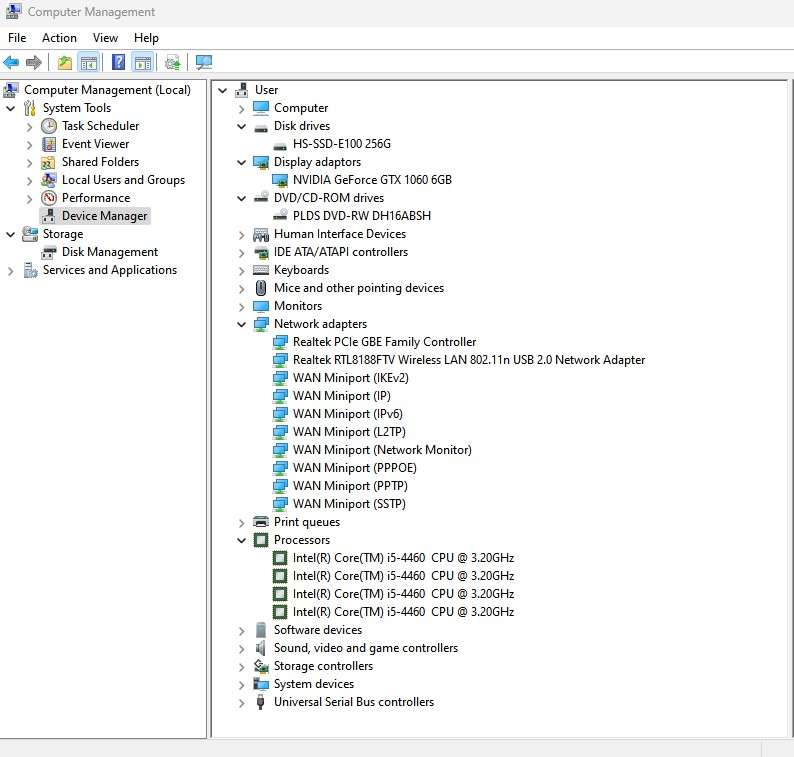Click the Back arrow toolbar icon

coord(11,63)
